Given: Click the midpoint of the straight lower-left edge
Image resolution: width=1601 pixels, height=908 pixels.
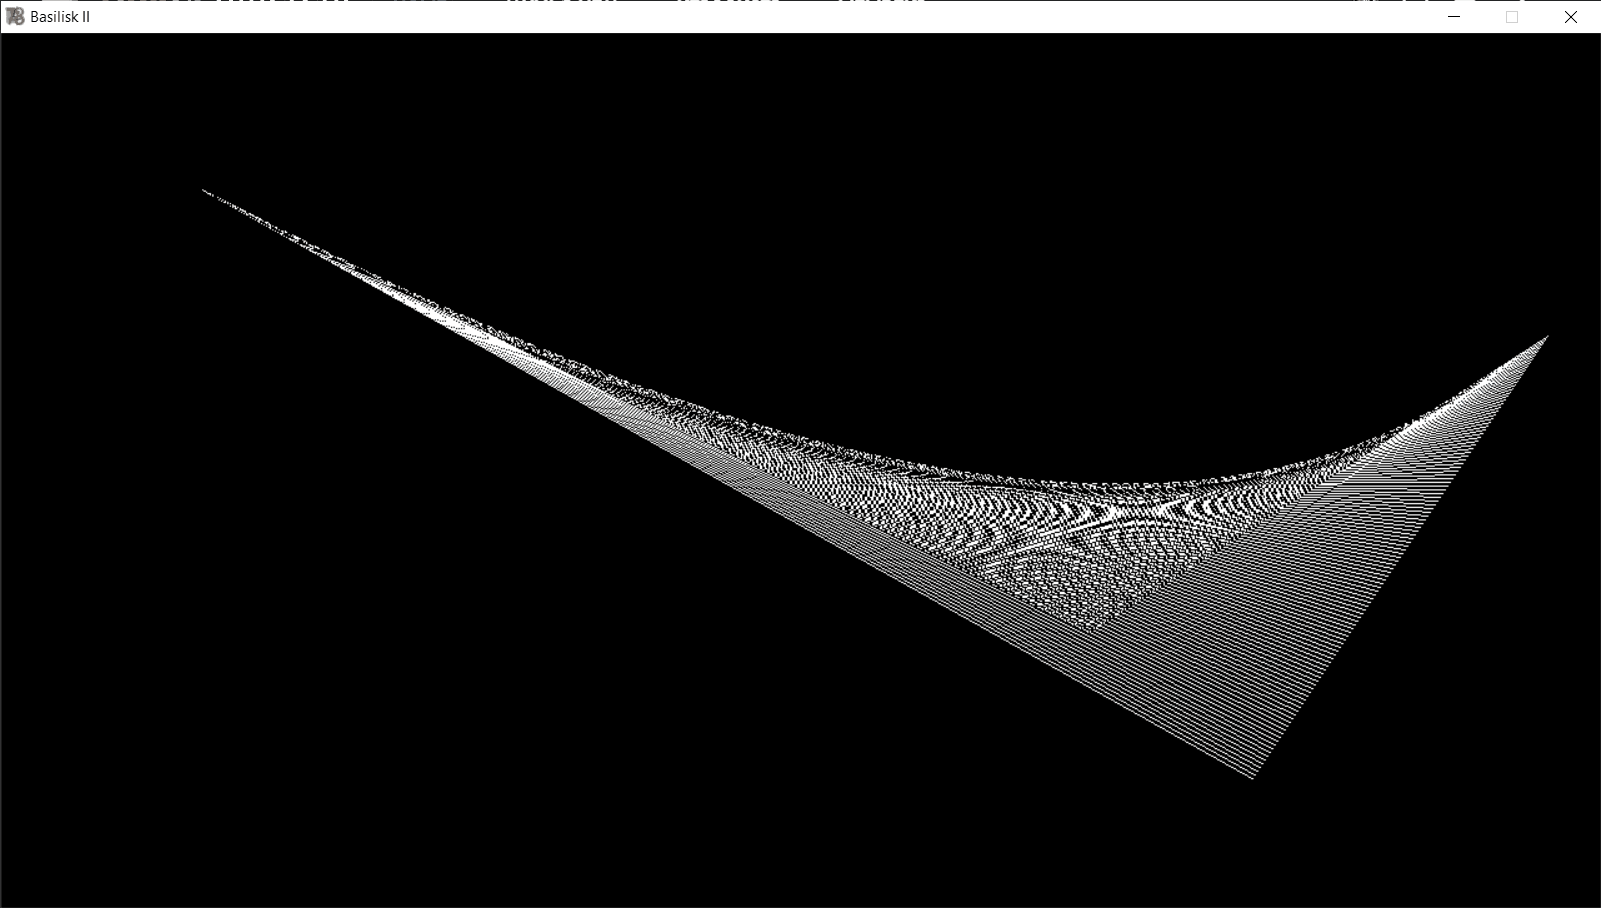Looking at the screenshot, I should coord(728,483).
